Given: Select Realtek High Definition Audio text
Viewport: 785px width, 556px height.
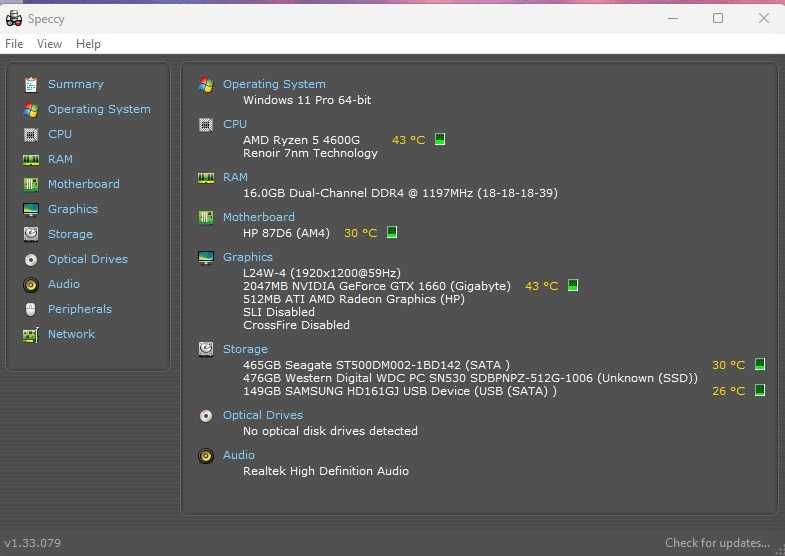Looking at the screenshot, I should [x=326, y=471].
